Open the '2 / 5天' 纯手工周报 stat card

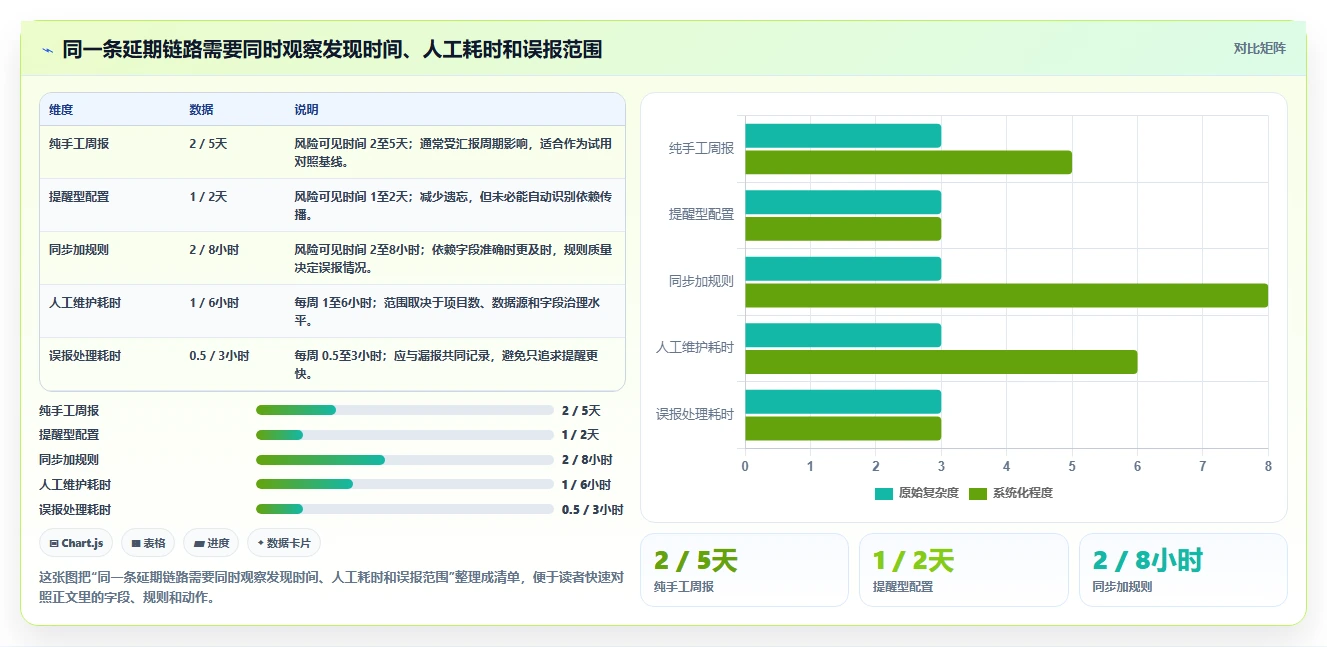coord(744,570)
